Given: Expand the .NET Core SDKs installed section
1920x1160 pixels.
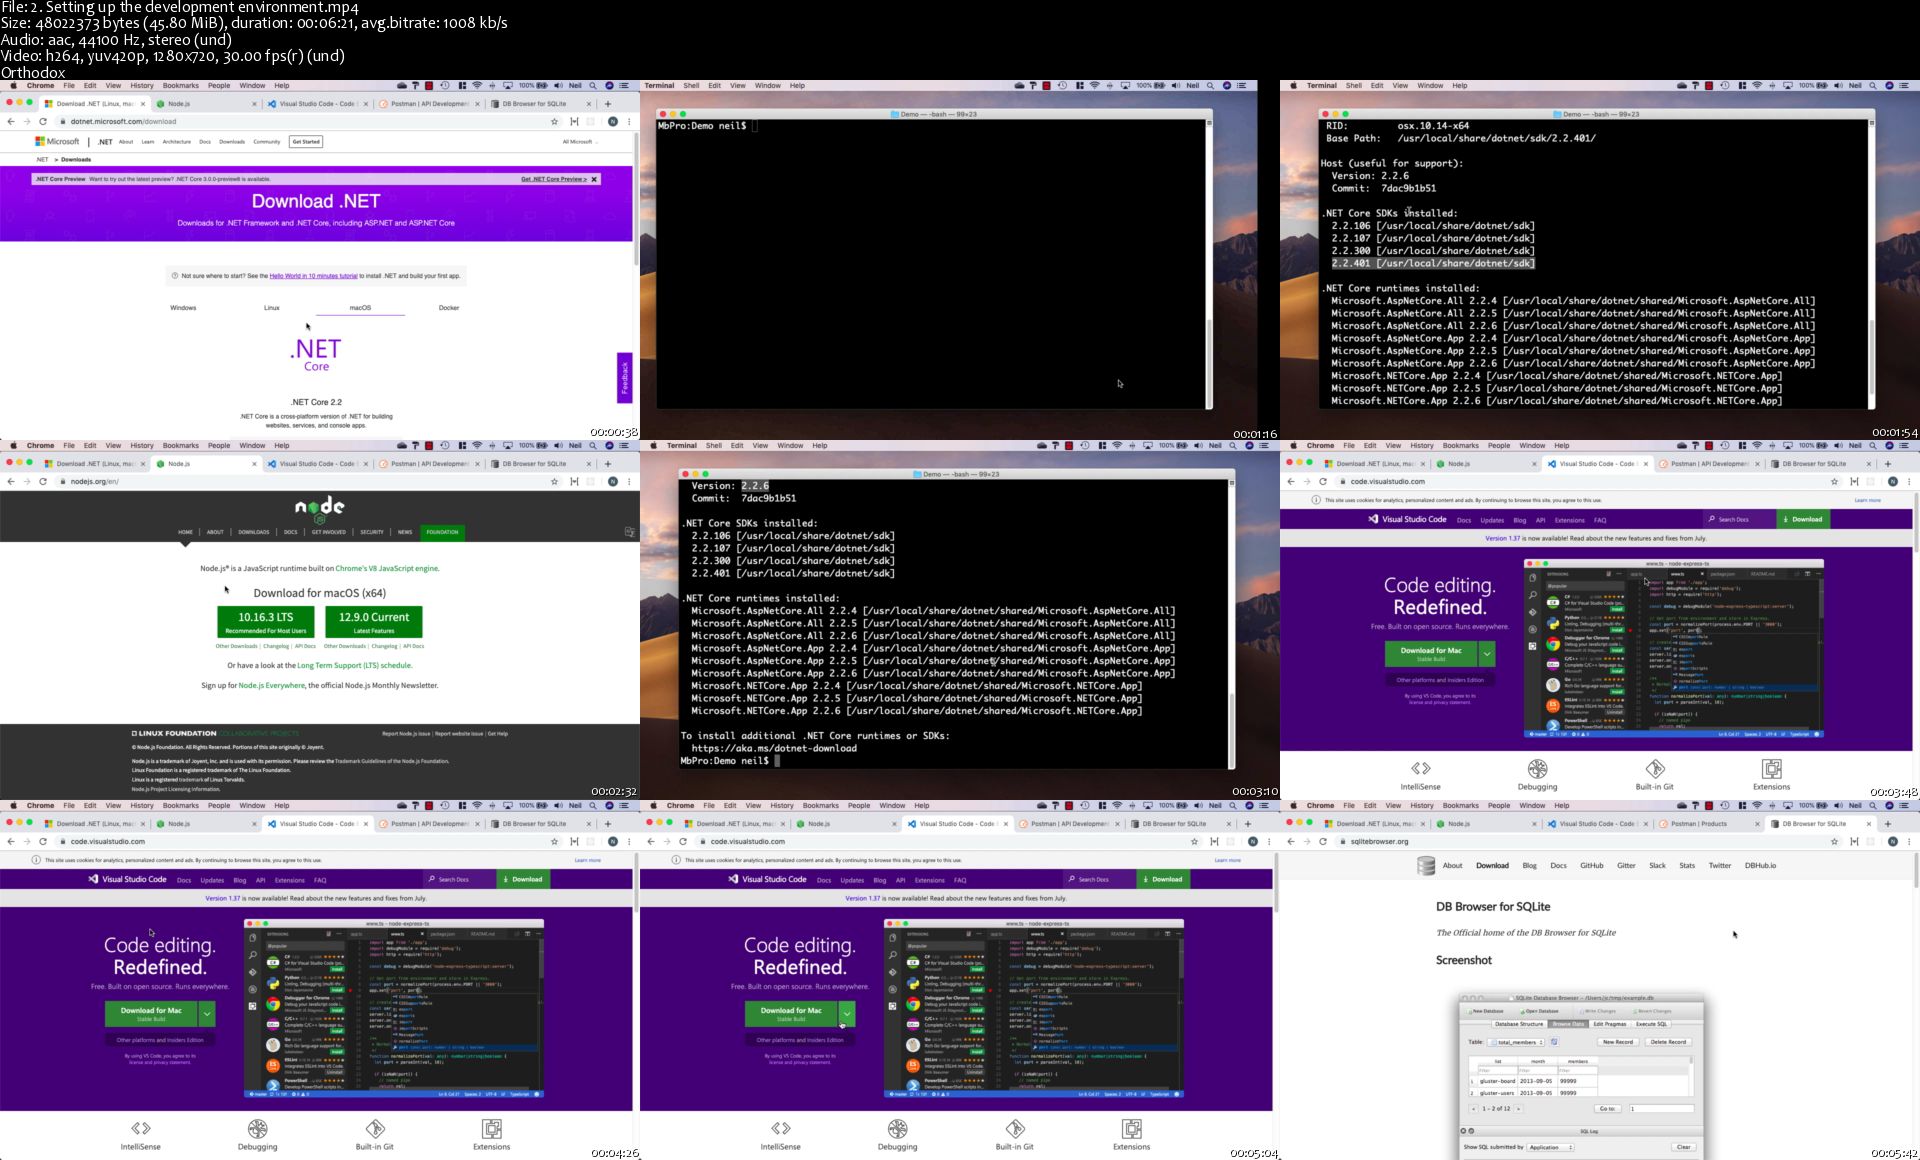Looking at the screenshot, I should point(1395,213).
